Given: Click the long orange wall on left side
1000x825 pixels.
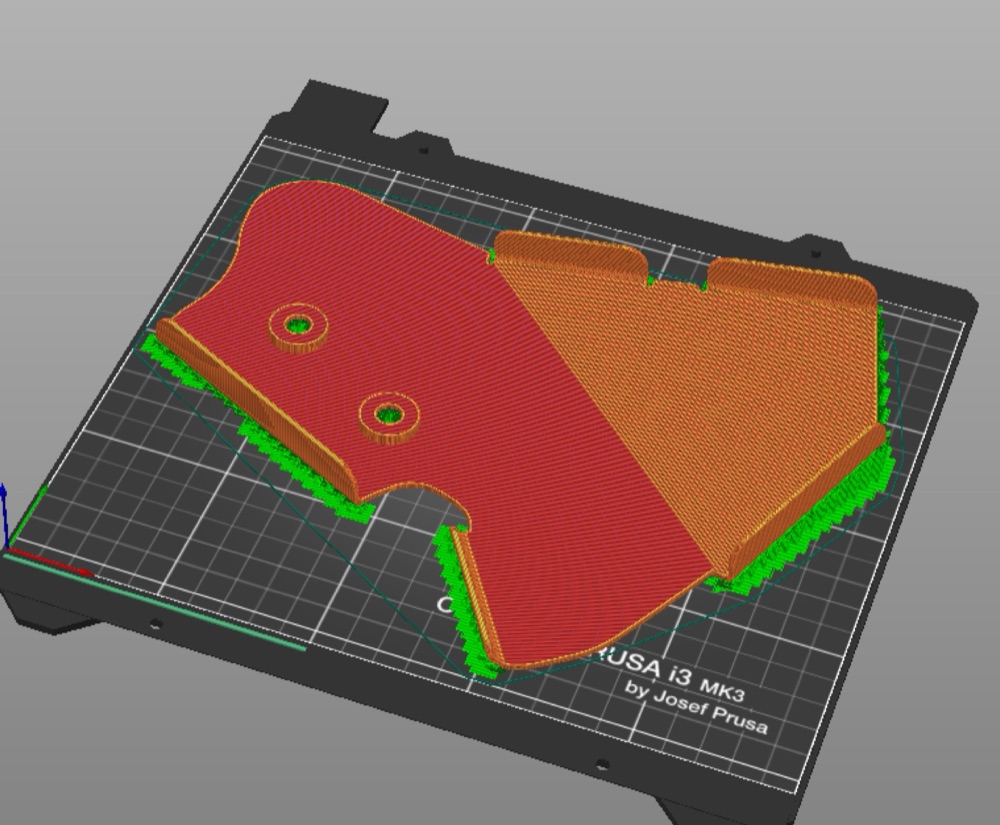Looking at the screenshot, I should (x=258, y=408).
